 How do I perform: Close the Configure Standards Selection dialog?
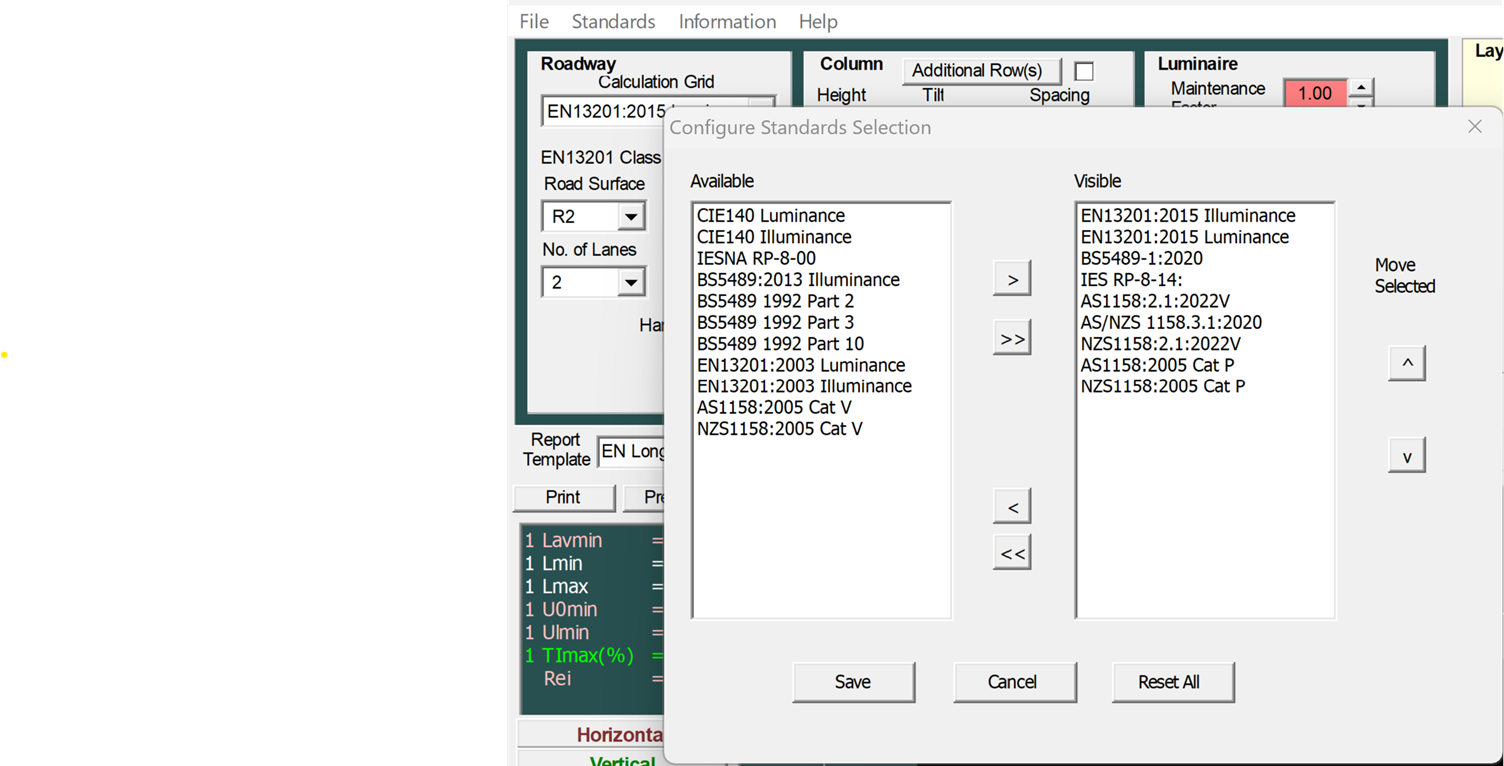click(x=1474, y=126)
